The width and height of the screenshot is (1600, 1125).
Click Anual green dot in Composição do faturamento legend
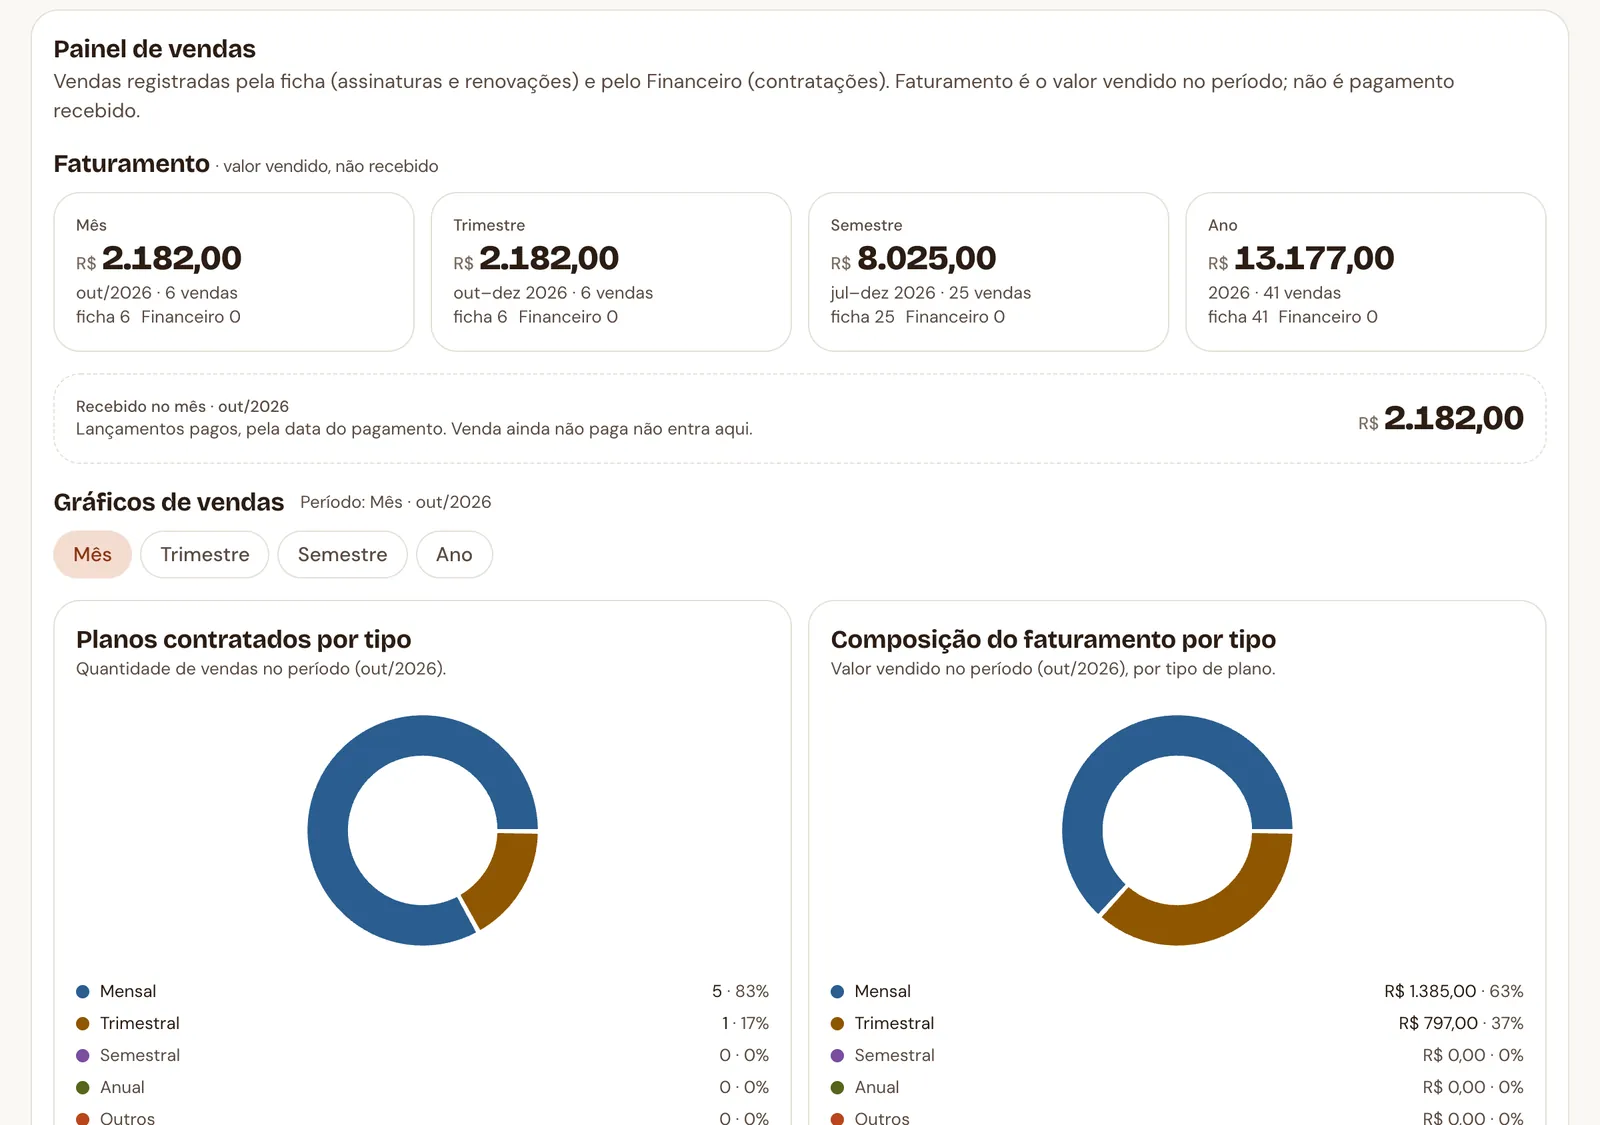coord(838,1088)
